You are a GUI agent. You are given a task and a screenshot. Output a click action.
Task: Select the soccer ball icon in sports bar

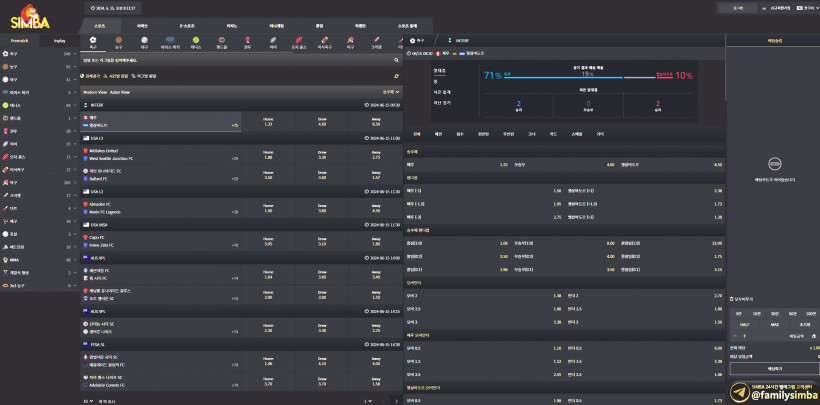[x=93, y=40]
